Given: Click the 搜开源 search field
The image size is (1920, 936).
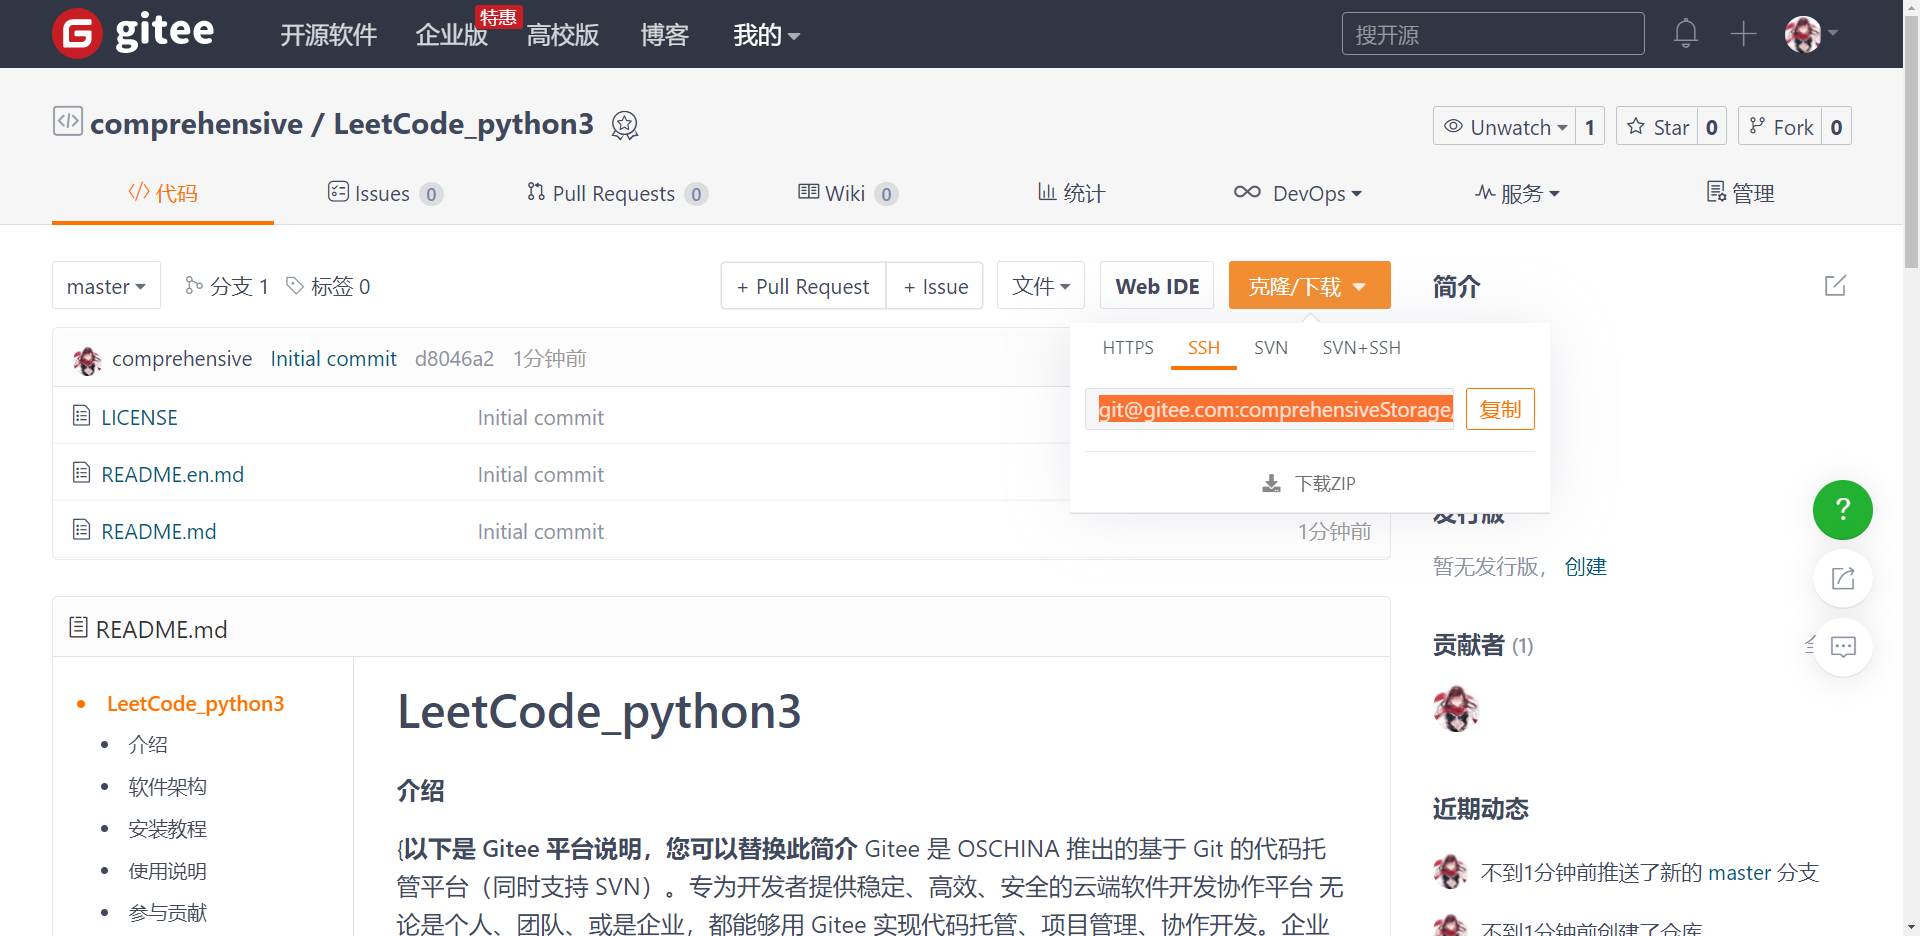Looking at the screenshot, I should coord(1493,34).
